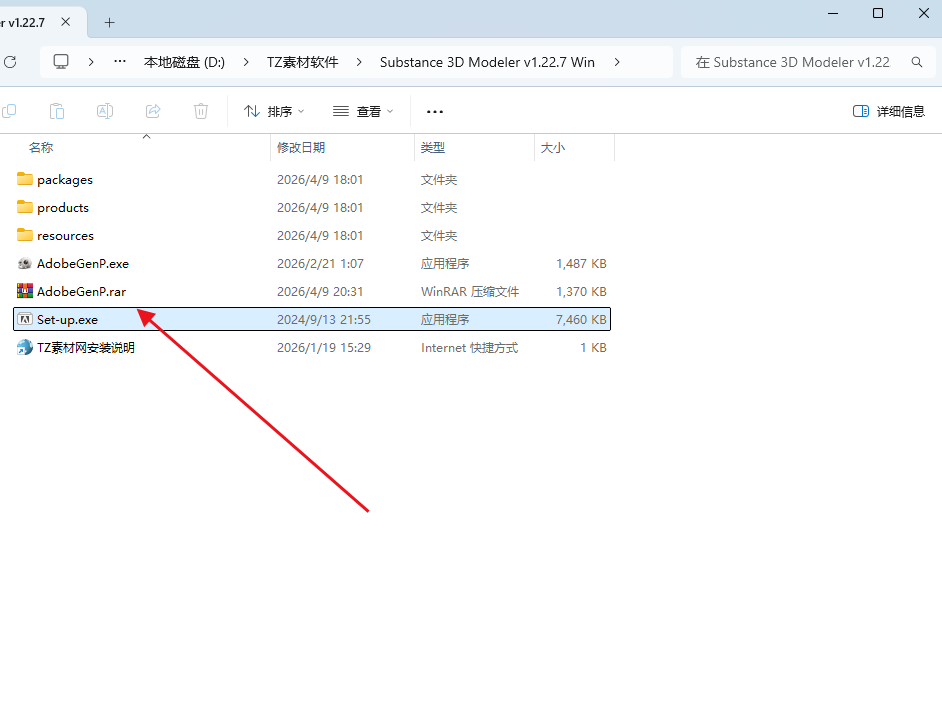
Task: Select the packages folder icon
Action: (25, 179)
